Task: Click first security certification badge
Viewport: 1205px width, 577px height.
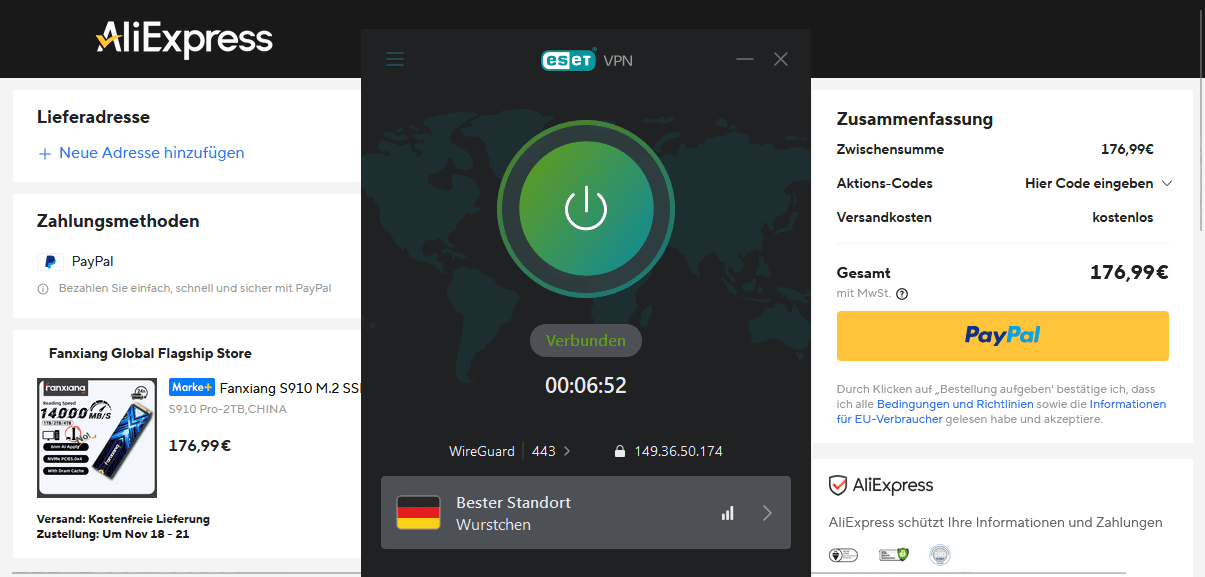Action: click(843, 554)
